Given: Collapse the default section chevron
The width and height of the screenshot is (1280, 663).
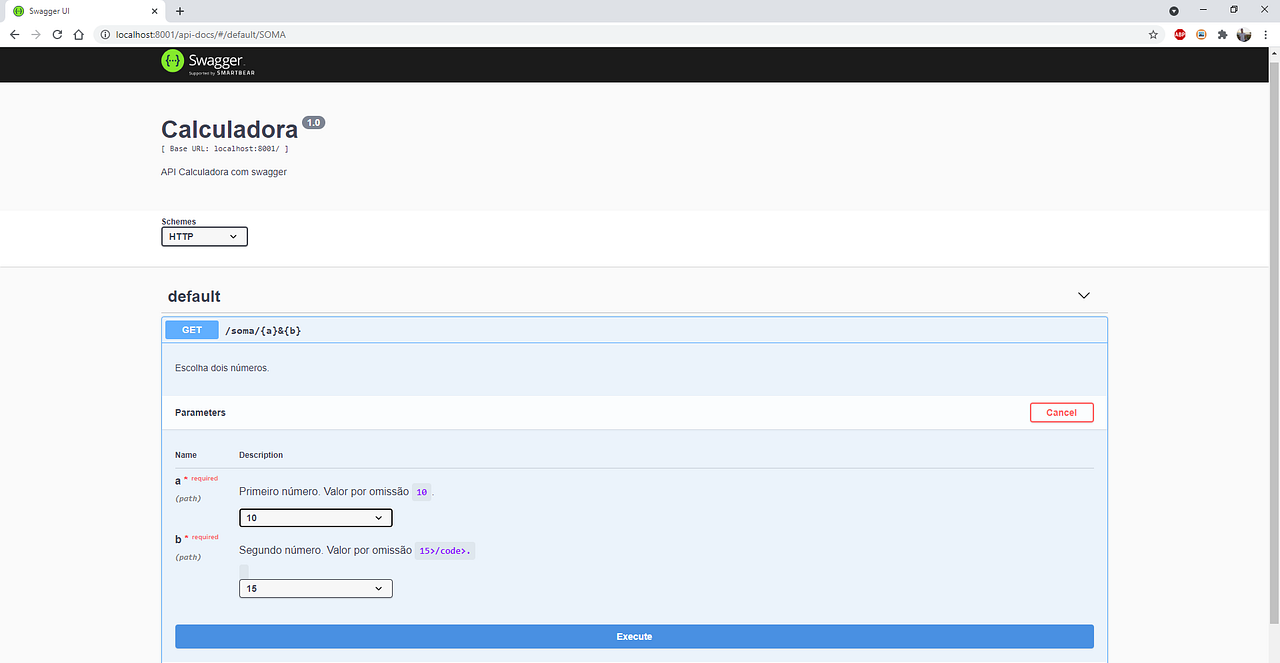Looking at the screenshot, I should point(1084,295).
